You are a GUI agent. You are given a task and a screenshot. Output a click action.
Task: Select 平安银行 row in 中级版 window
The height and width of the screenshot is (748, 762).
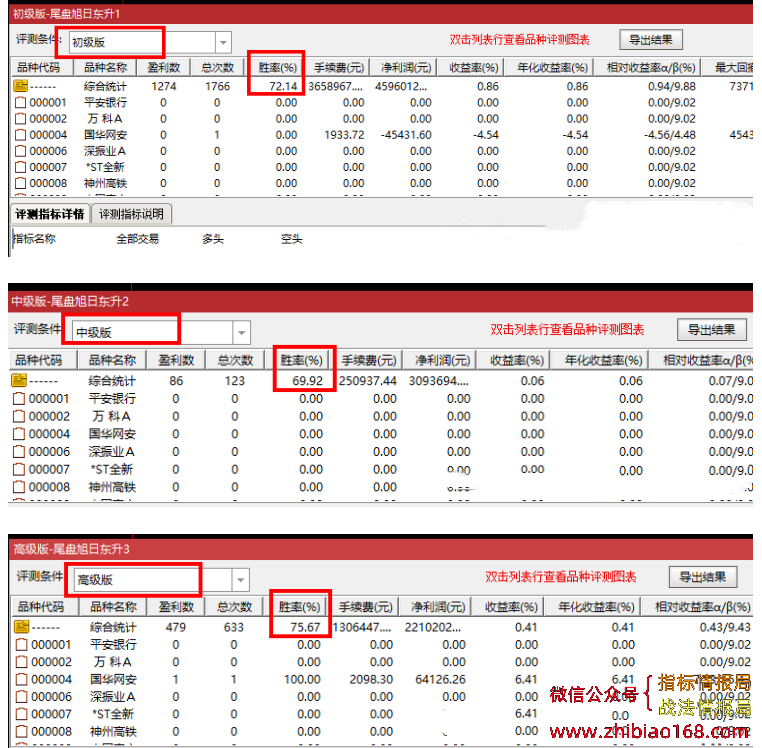point(381,399)
